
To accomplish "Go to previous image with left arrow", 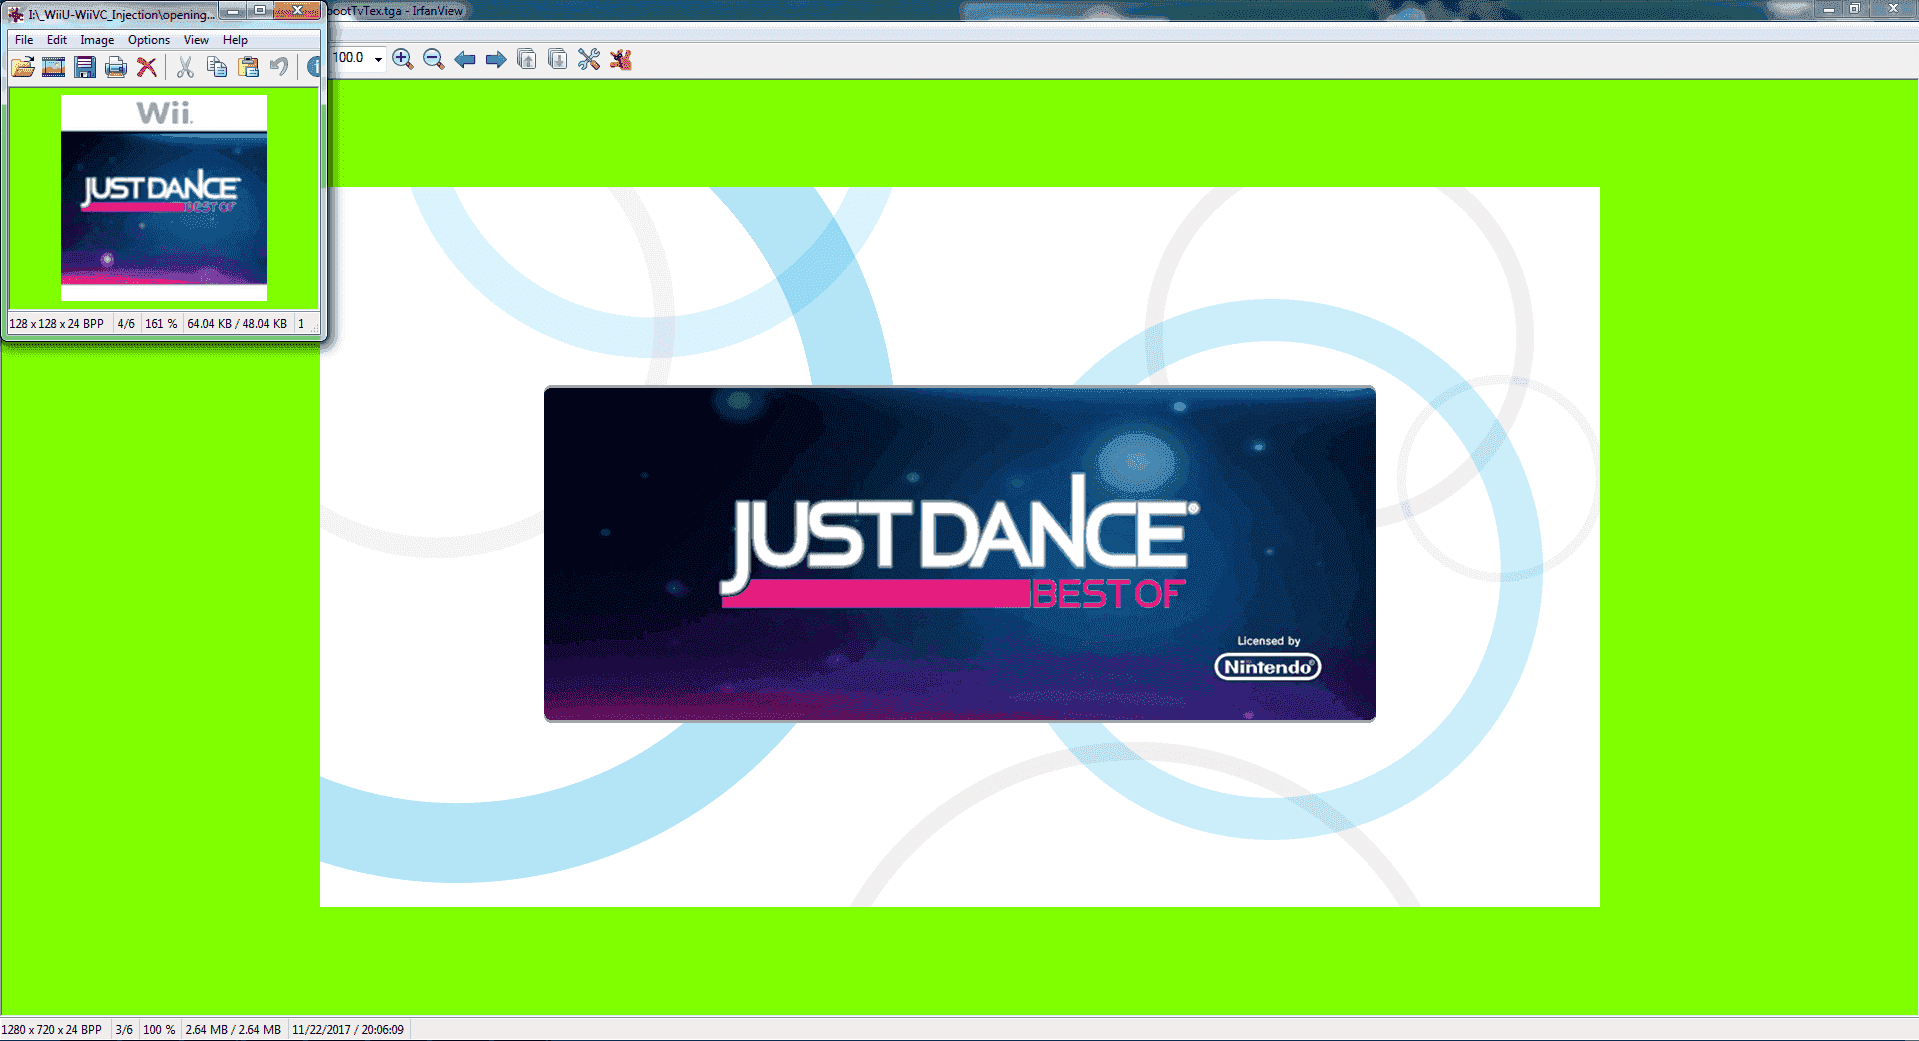I will (465, 59).
